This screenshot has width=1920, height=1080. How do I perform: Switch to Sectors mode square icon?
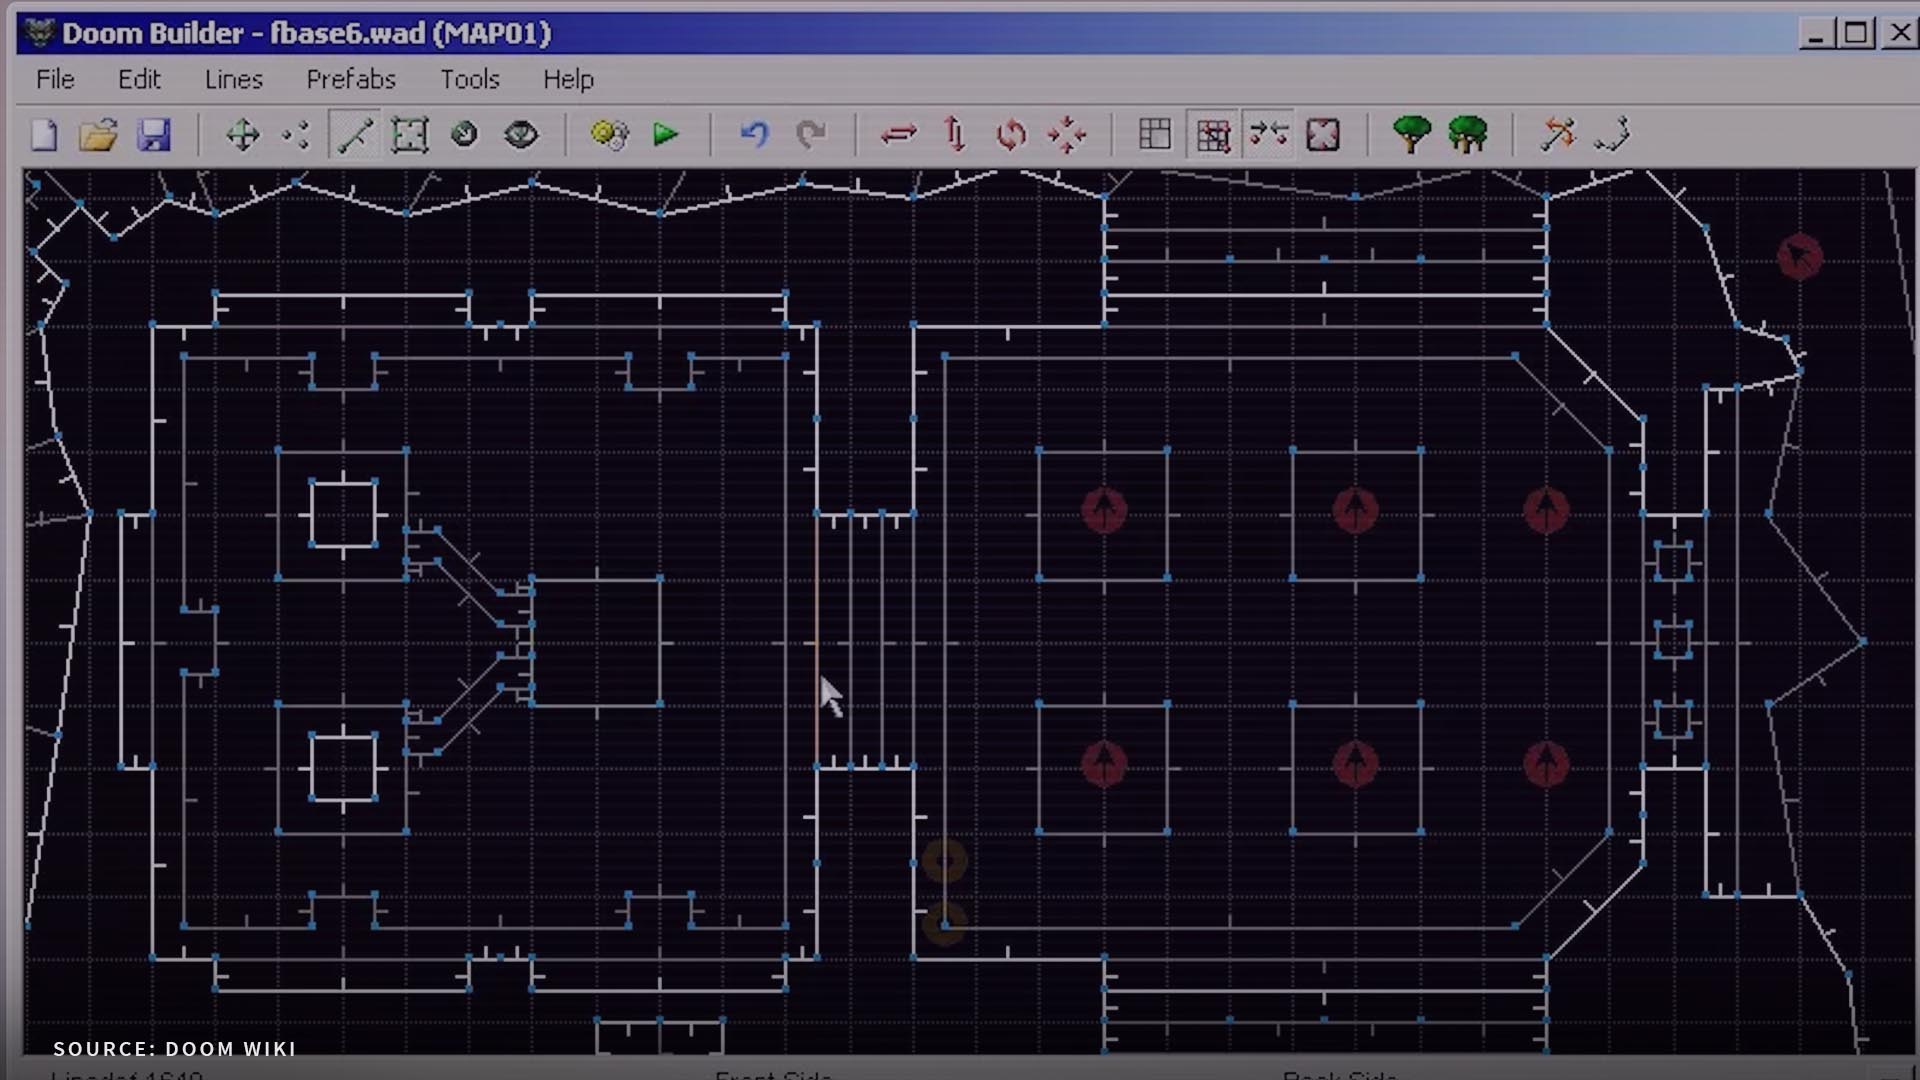(x=410, y=135)
